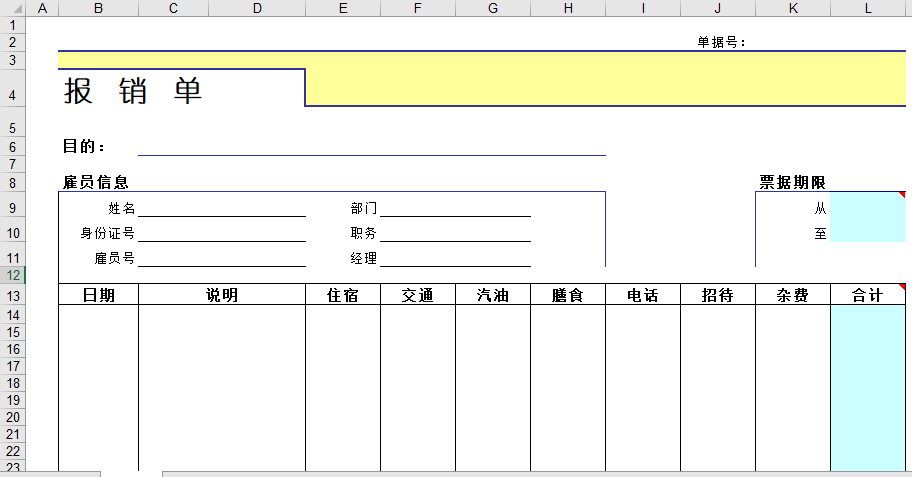Image resolution: width=912 pixels, height=477 pixels.
Task: Click the 职务 input field
Action: (455, 233)
